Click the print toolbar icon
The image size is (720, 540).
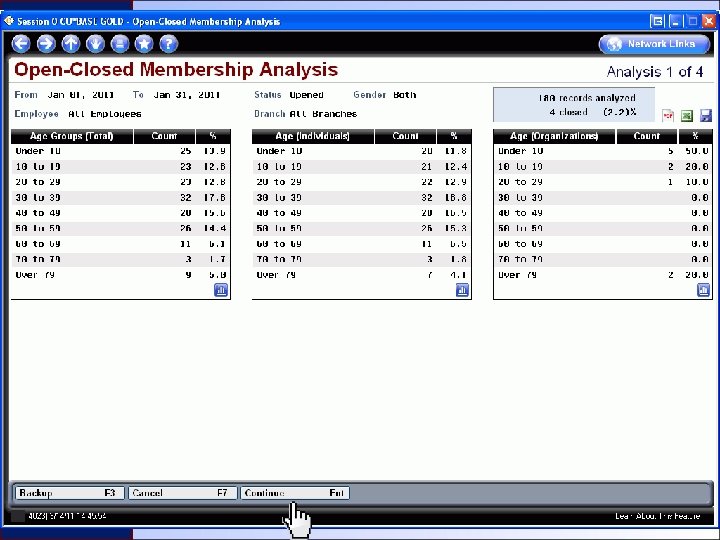[x=120, y=44]
